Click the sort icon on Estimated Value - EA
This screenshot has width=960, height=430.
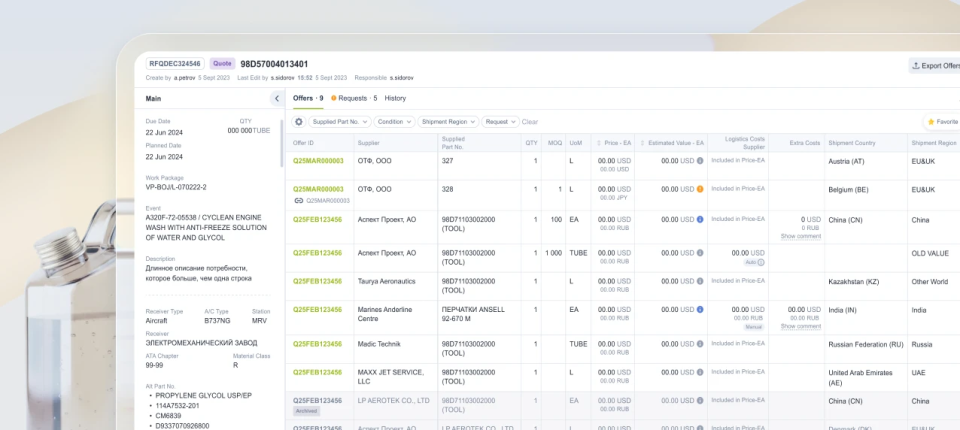[x=642, y=143]
